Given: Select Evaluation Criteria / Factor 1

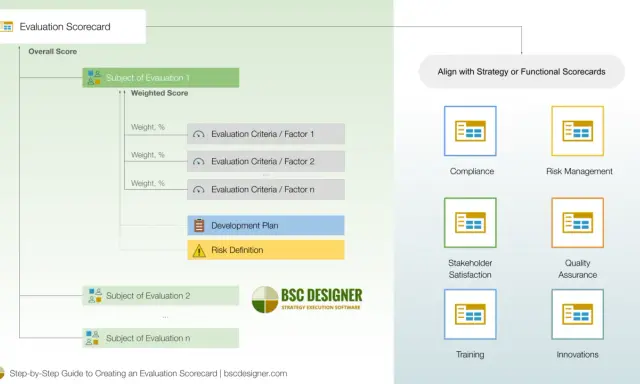Looking at the screenshot, I should (x=266, y=134).
